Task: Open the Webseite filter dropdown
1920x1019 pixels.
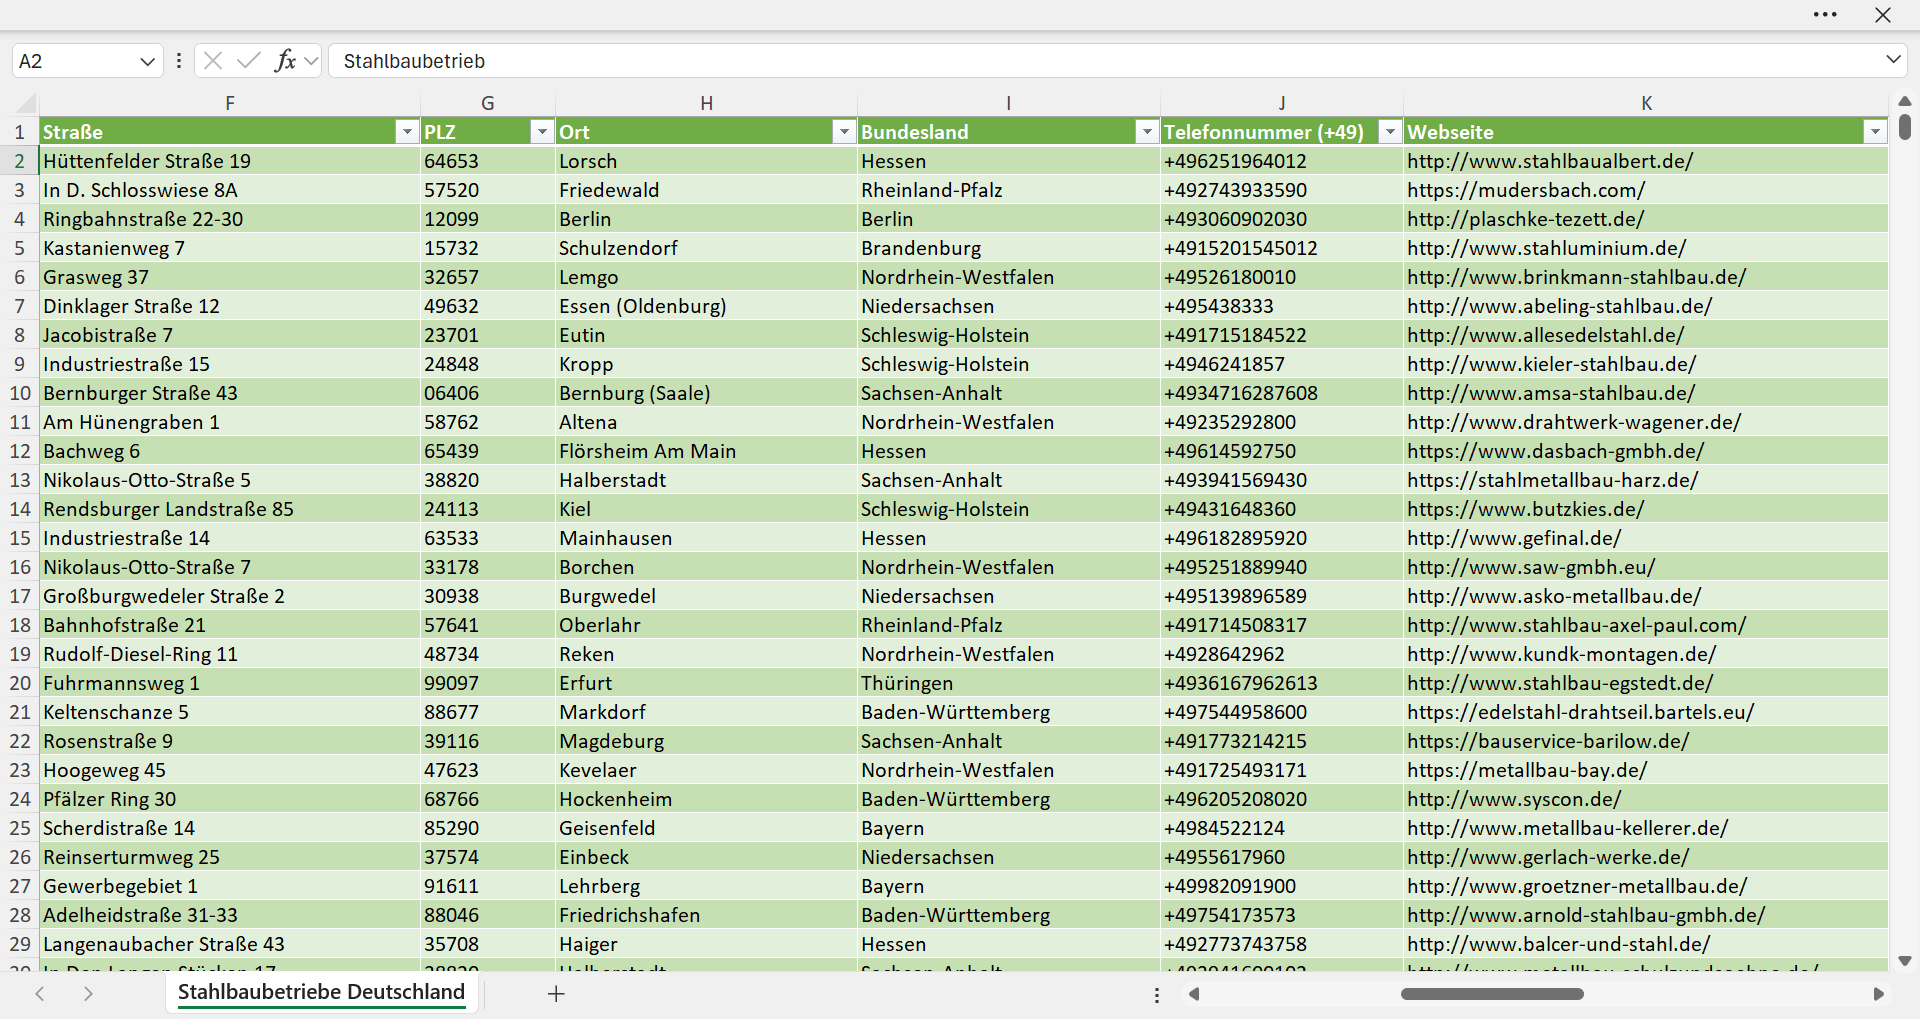Action: tap(1875, 132)
